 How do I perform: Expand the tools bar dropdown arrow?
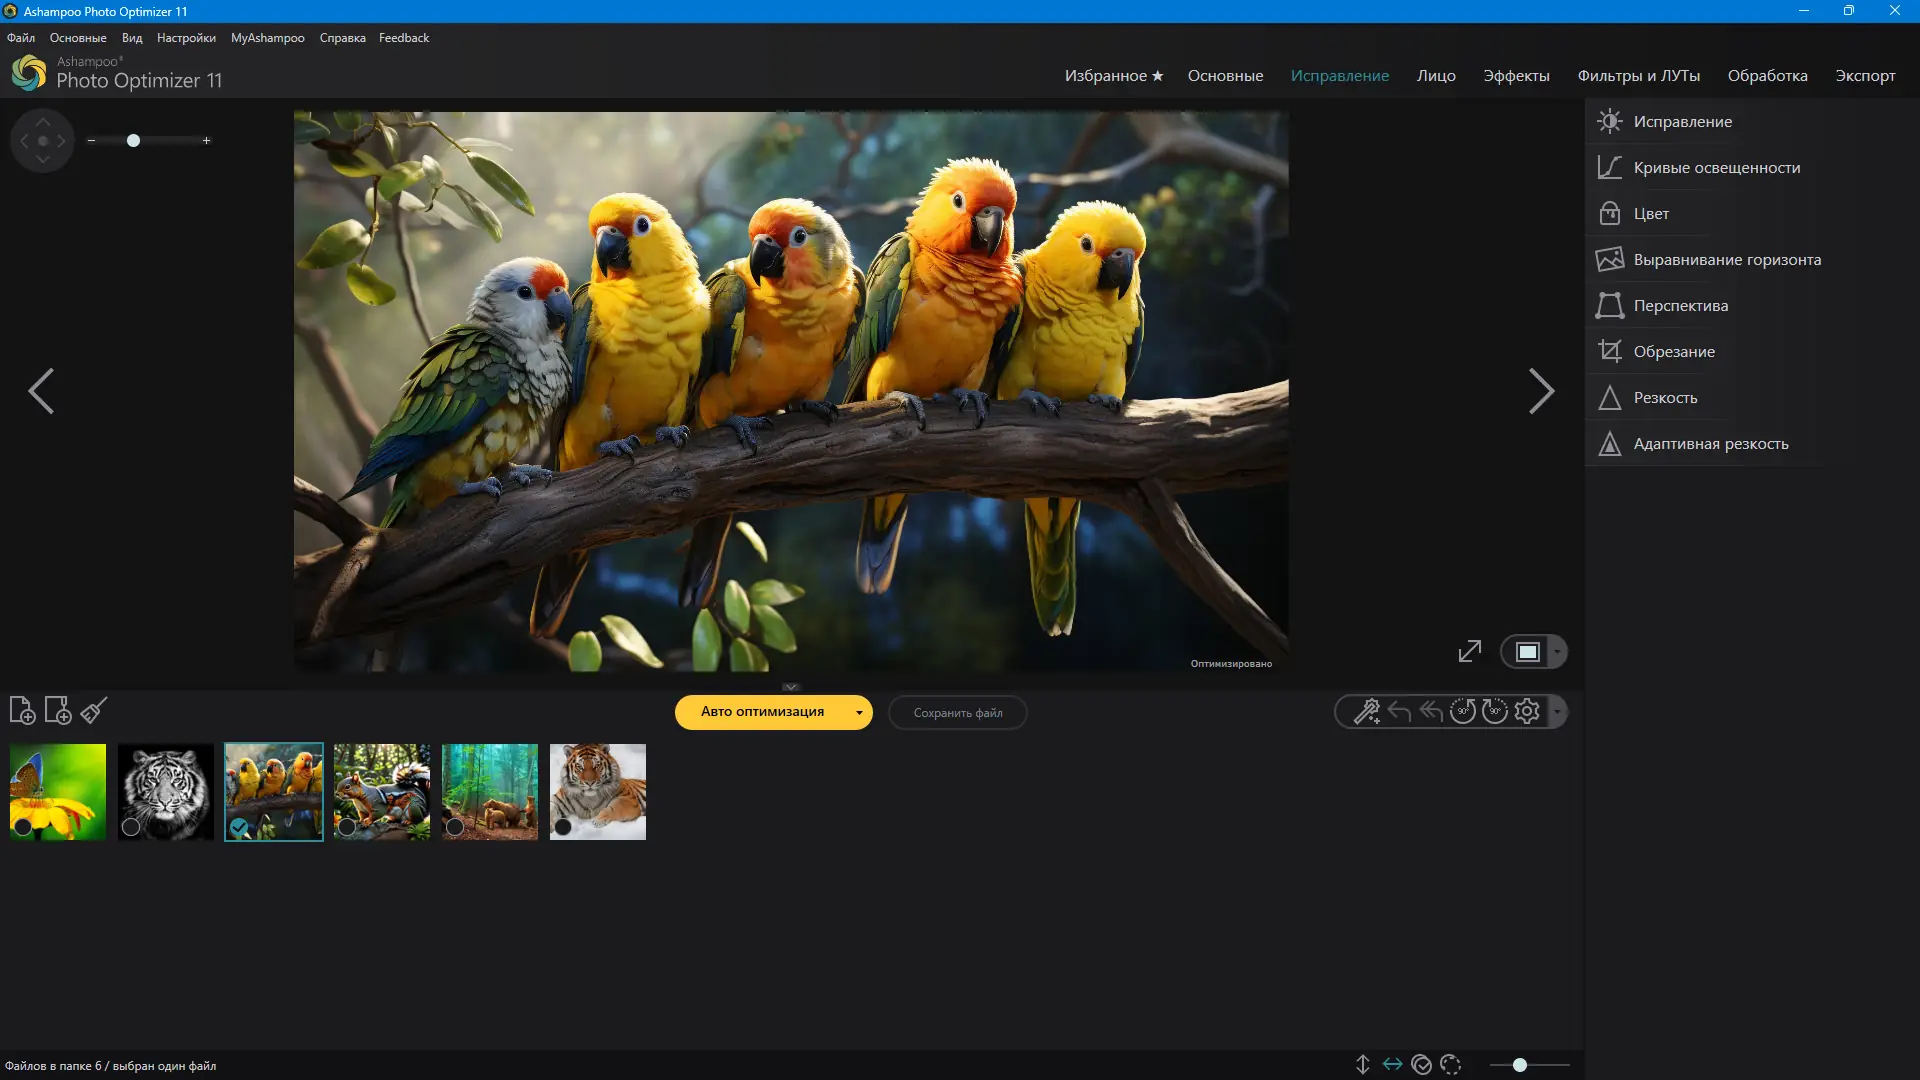(1557, 712)
